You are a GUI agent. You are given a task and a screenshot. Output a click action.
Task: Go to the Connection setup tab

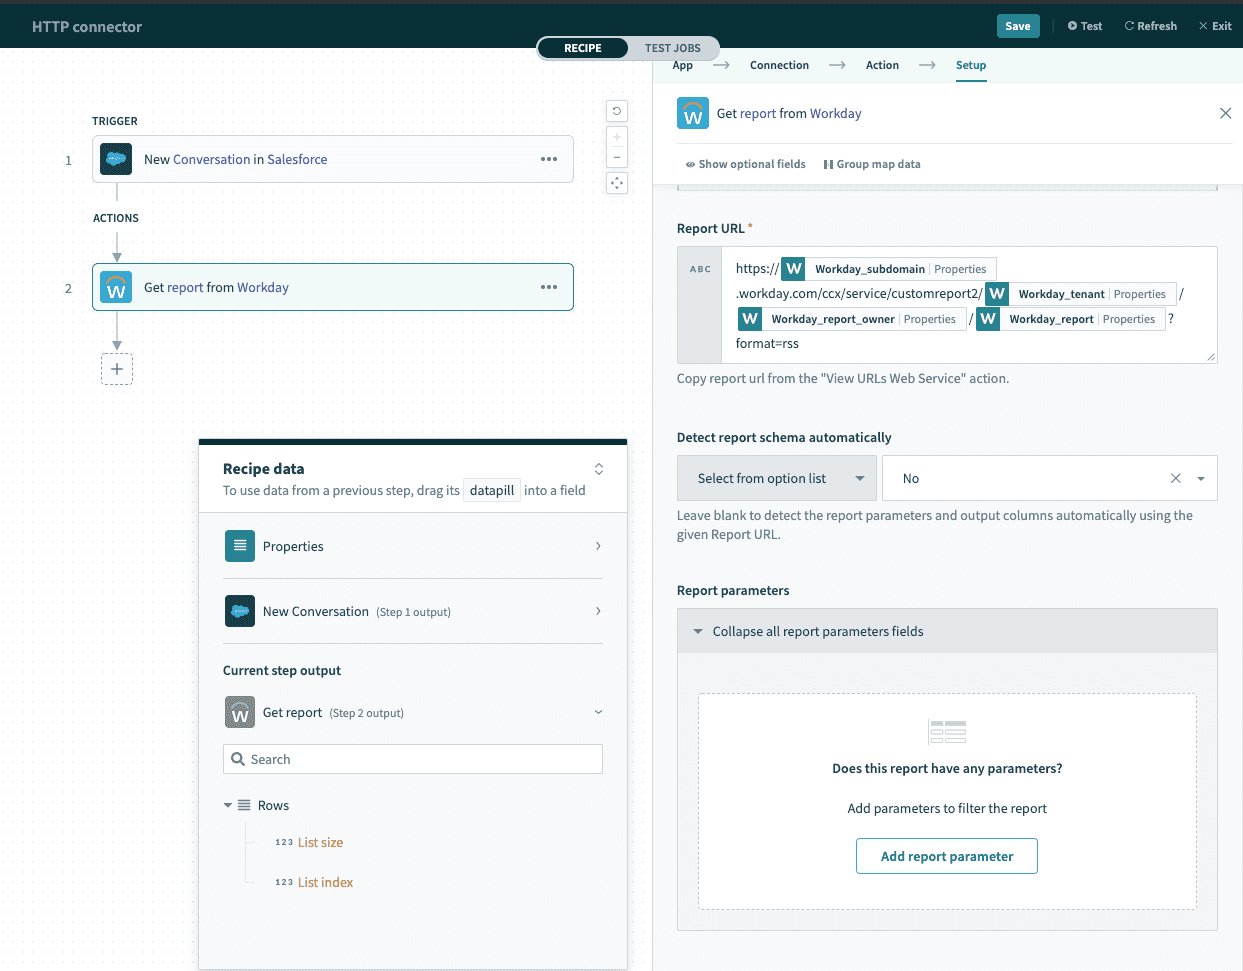coord(779,65)
